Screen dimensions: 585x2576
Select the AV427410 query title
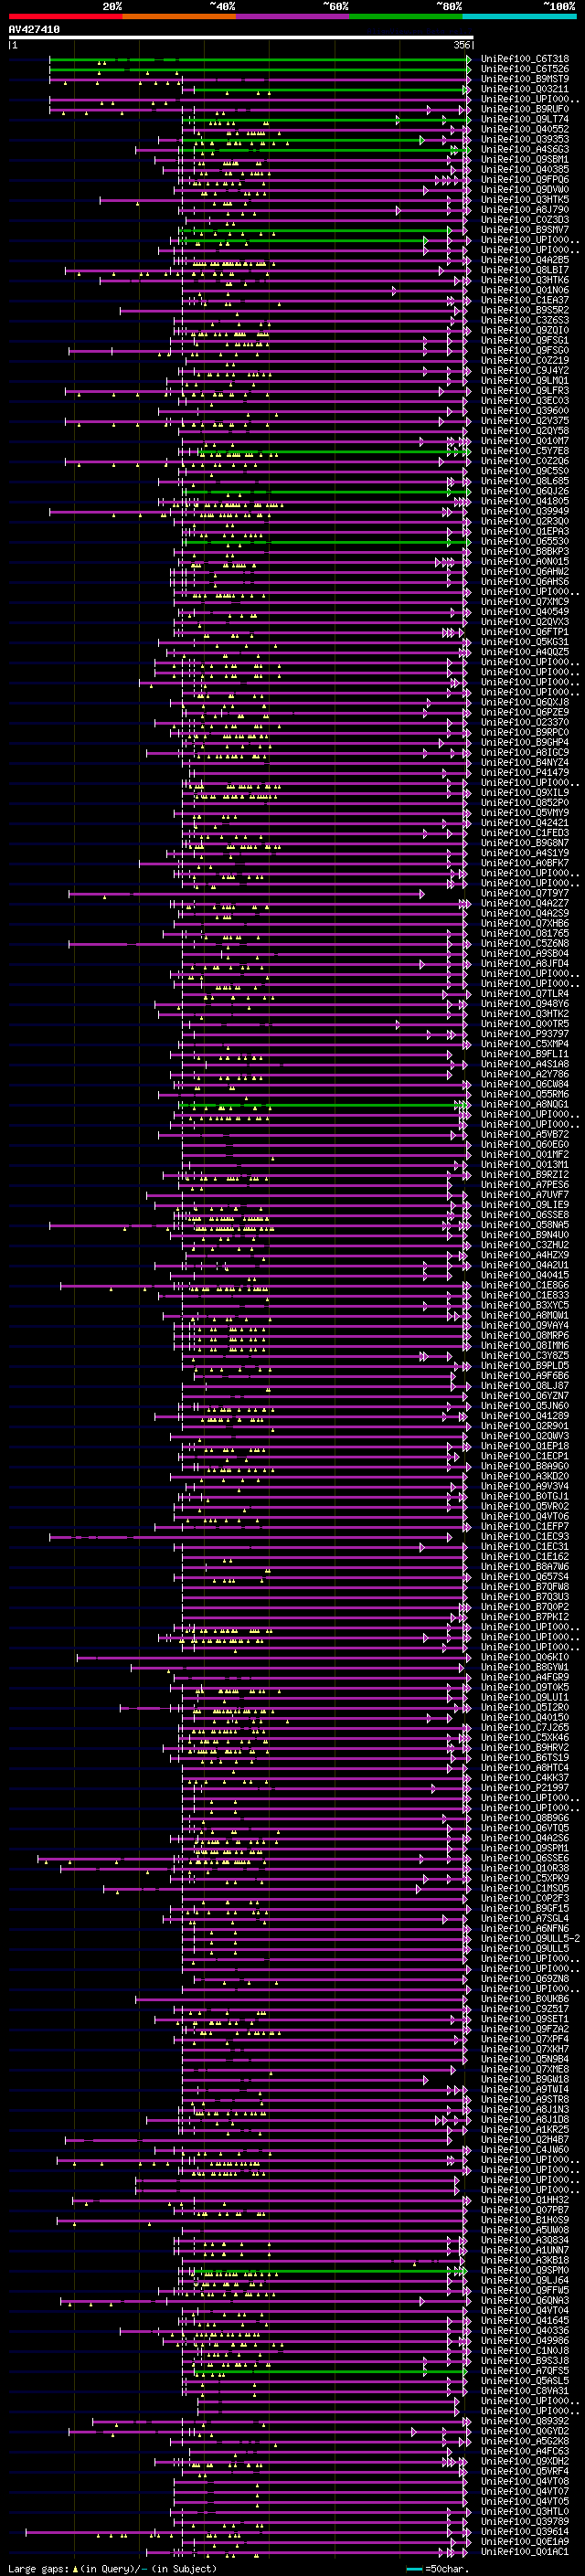pyautogui.click(x=34, y=29)
